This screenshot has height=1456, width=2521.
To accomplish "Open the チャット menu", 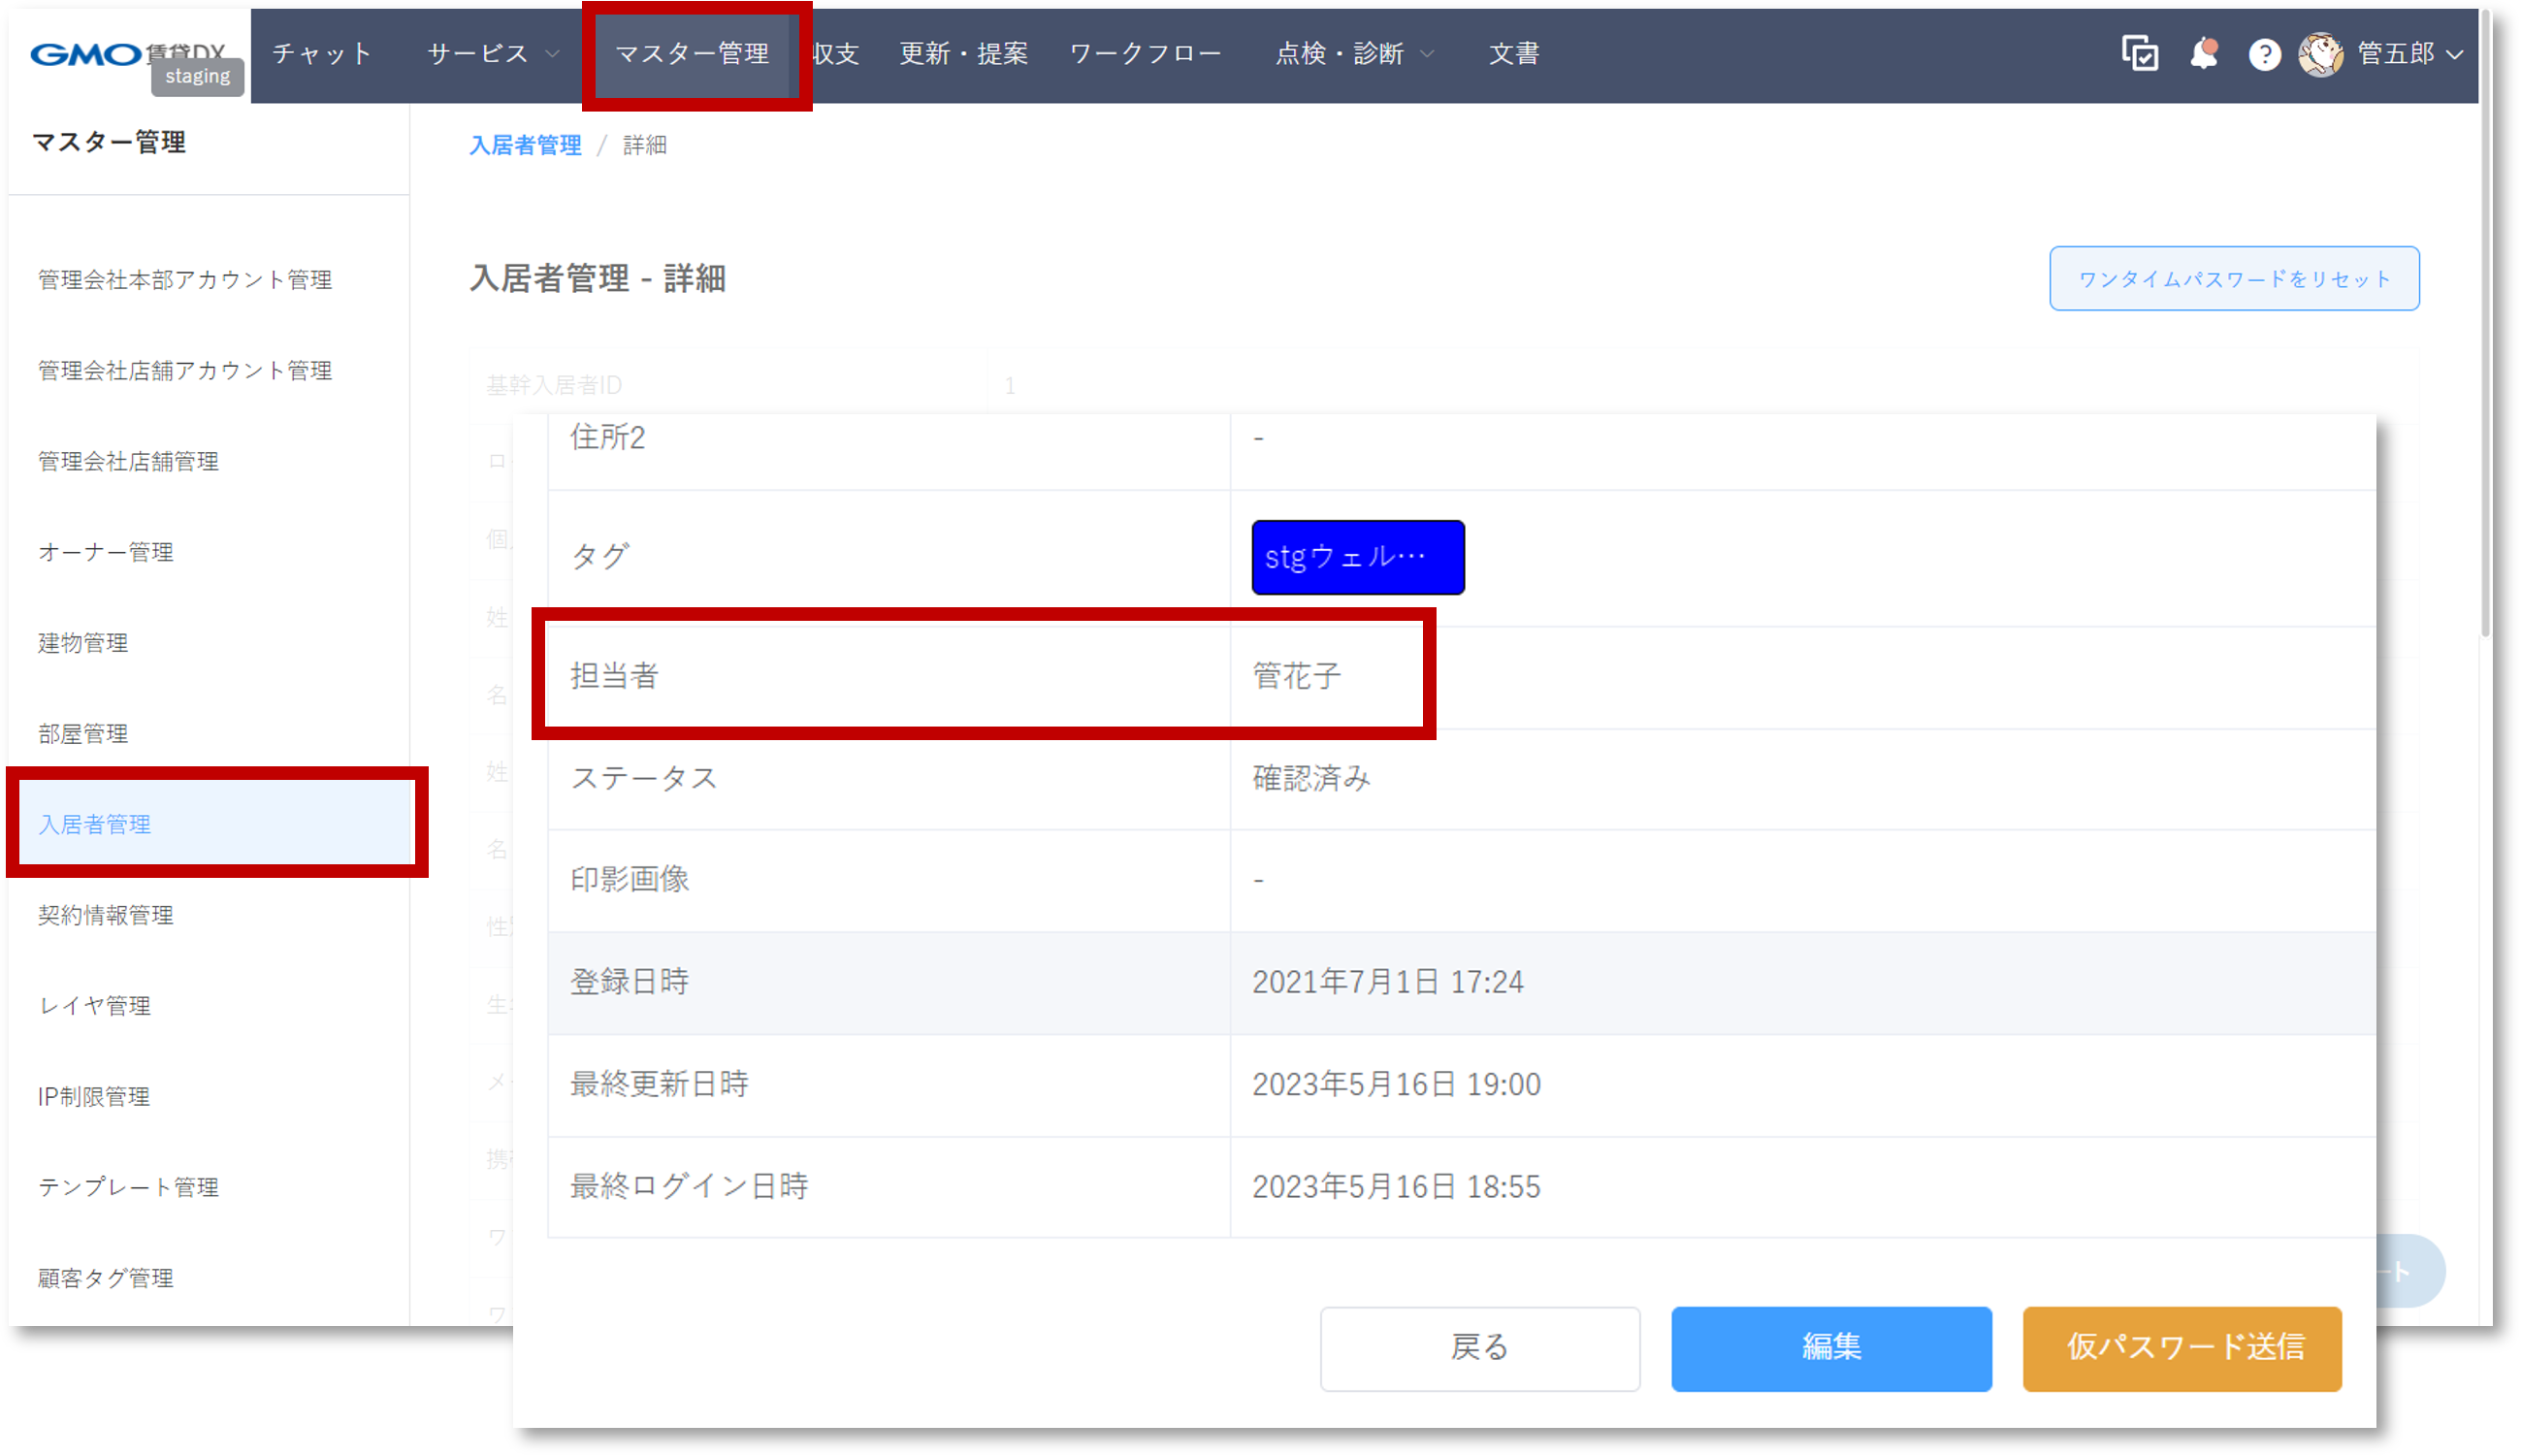I will [322, 54].
